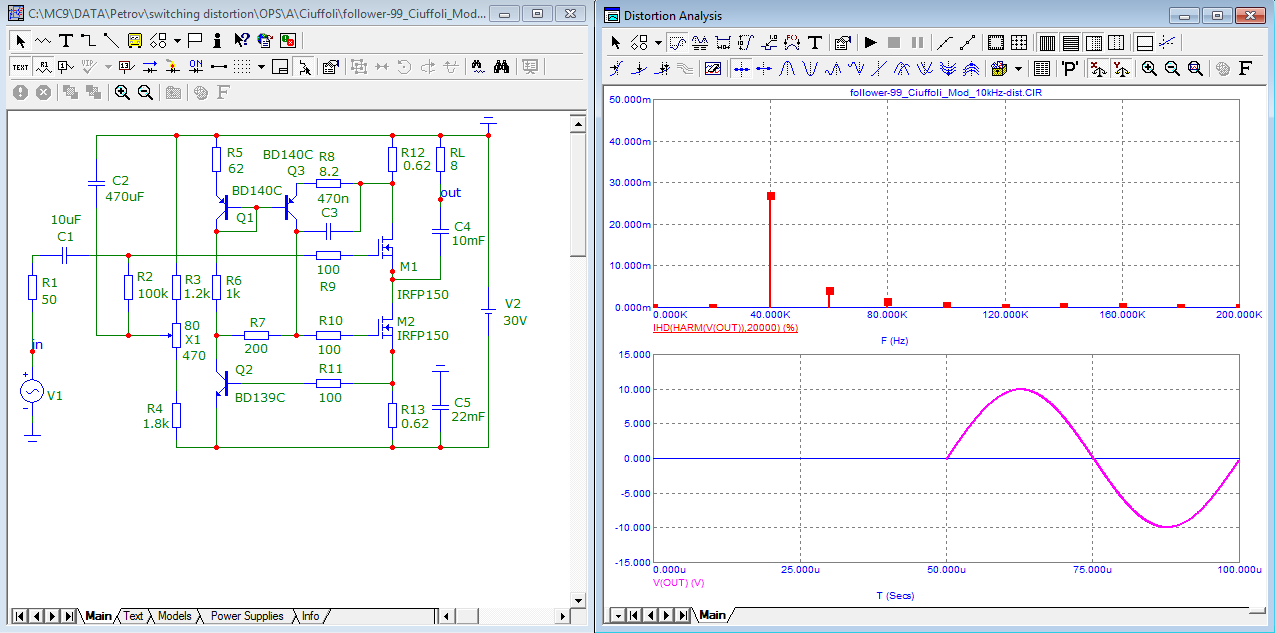The width and height of the screenshot is (1275, 633).
Task: Zoom in on the schematic with magnifier plus
Action: tap(122, 92)
